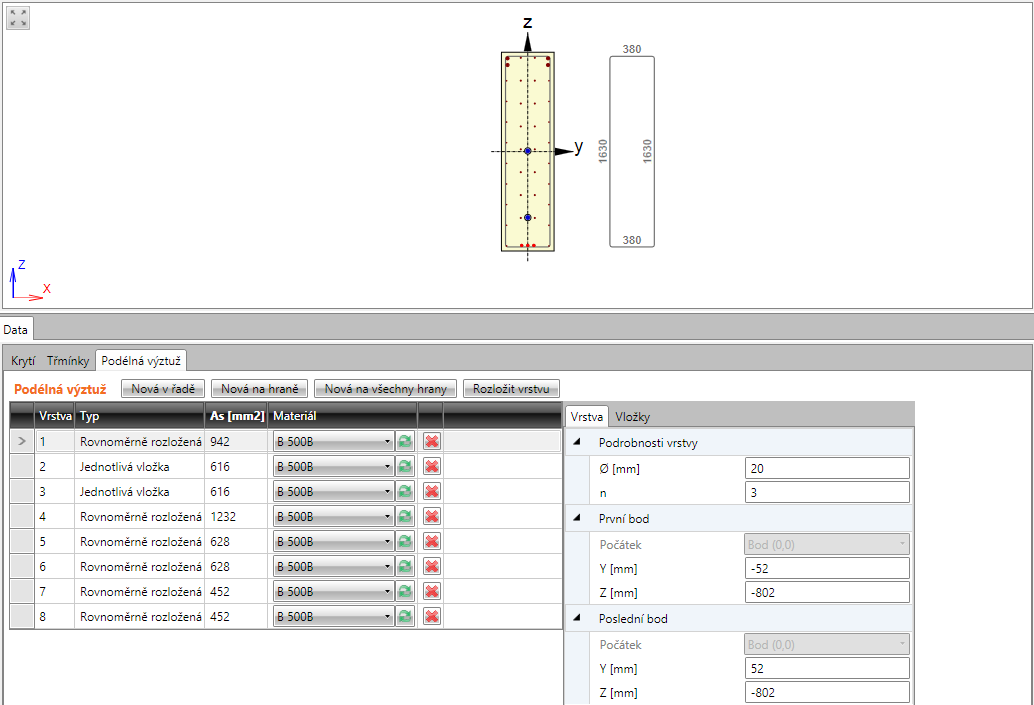Edit bar count n field
1034x705 pixels.
point(827,492)
